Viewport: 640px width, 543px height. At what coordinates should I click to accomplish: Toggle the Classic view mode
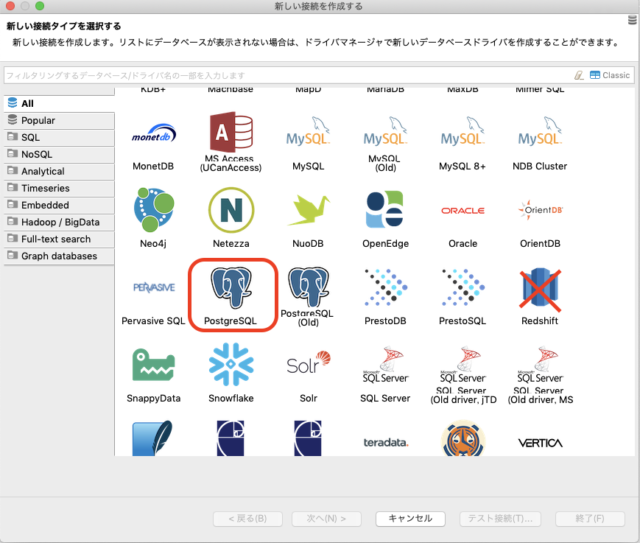click(x=610, y=75)
